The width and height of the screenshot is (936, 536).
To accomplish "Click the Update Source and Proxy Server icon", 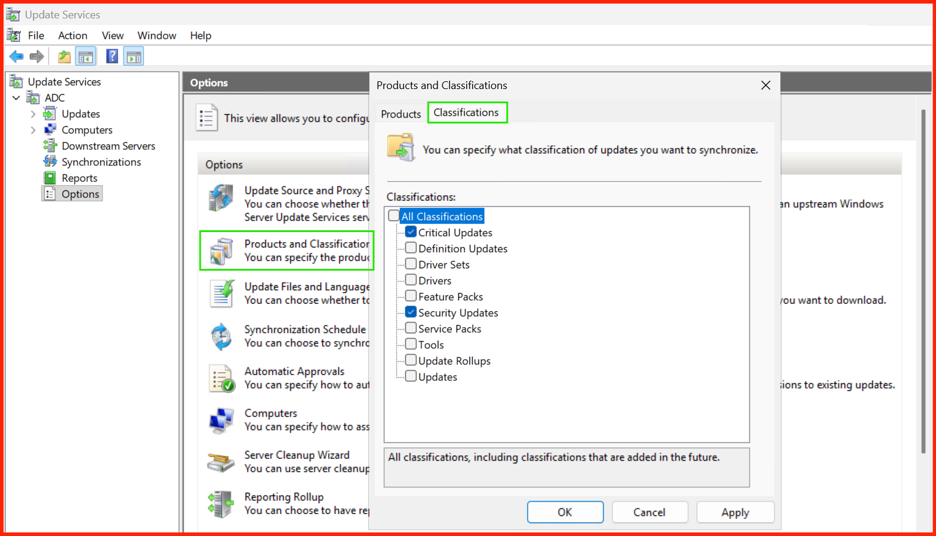I will tap(221, 198).
